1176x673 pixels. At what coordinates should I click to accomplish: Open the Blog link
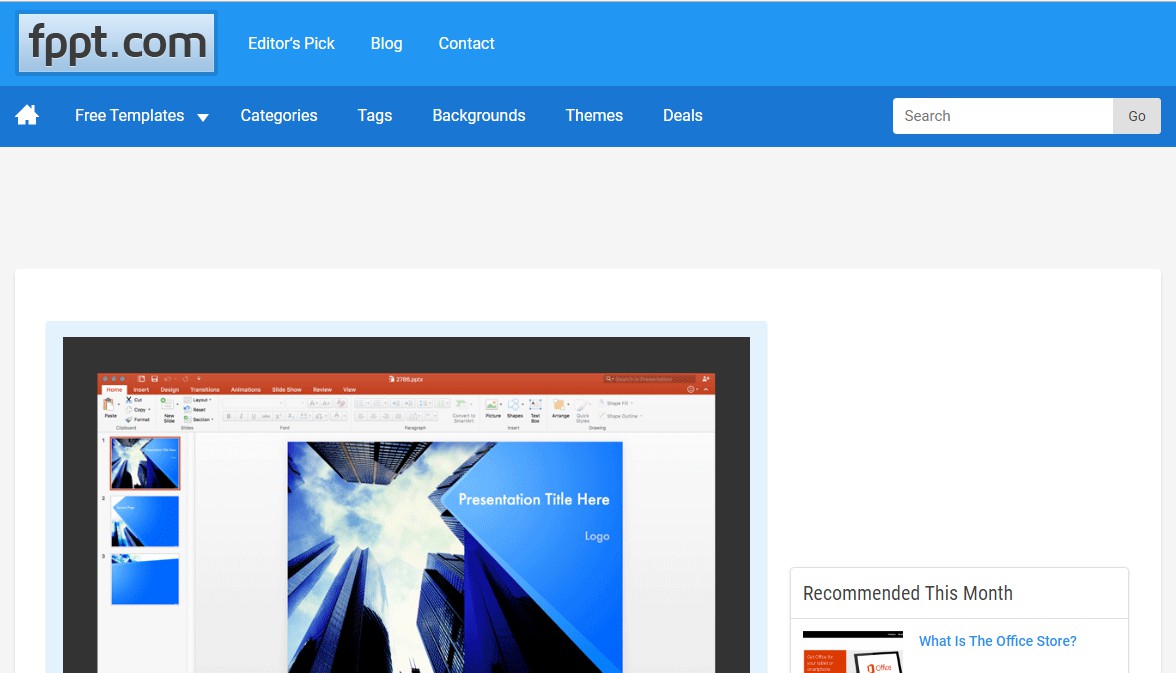click(x=386, y=44)
